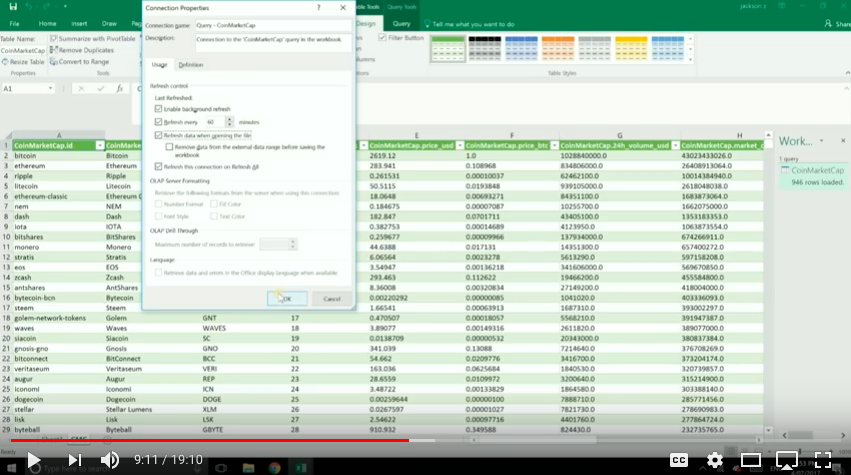Open the Name Box dropdown arrow
The width and height of the screenshot is (851, 475).
[x=50, y=88]
